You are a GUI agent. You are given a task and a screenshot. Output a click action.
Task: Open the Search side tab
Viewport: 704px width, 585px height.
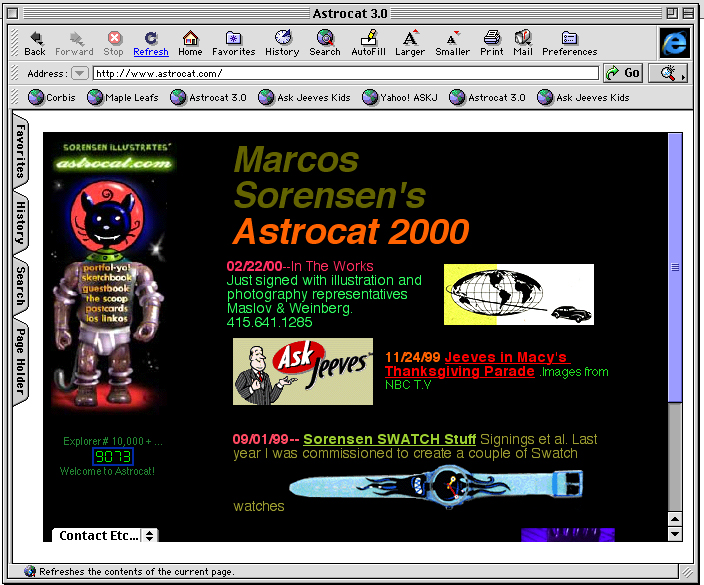pyautogui.click(x=21, y=286)
